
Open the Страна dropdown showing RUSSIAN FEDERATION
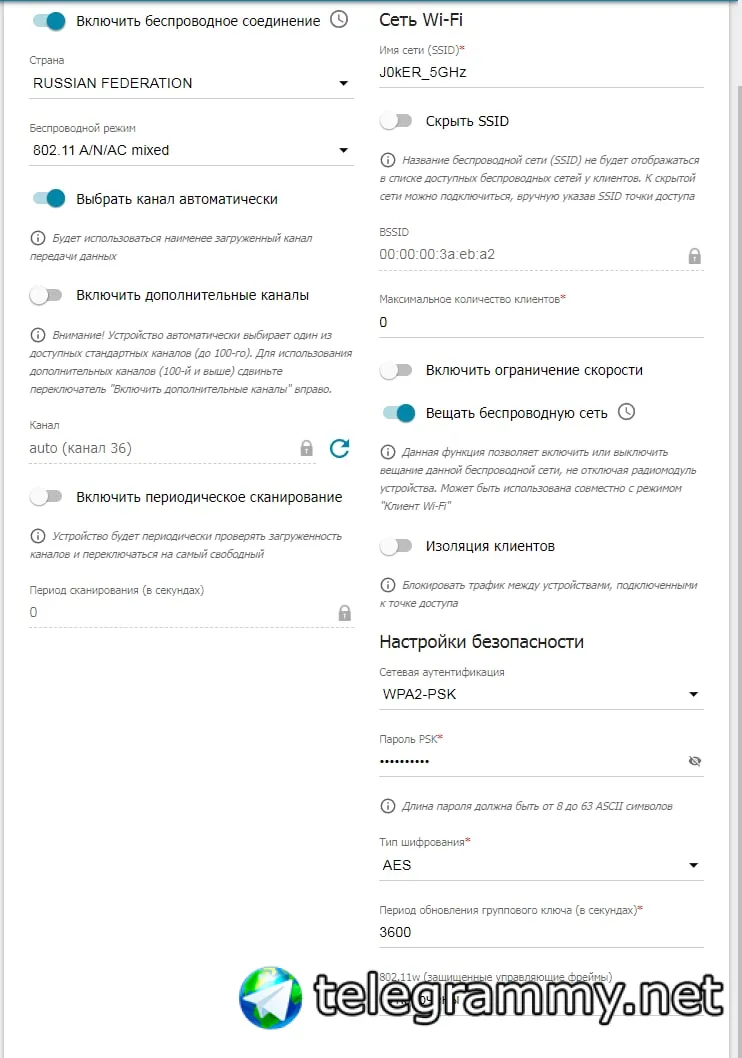(191, 83)
